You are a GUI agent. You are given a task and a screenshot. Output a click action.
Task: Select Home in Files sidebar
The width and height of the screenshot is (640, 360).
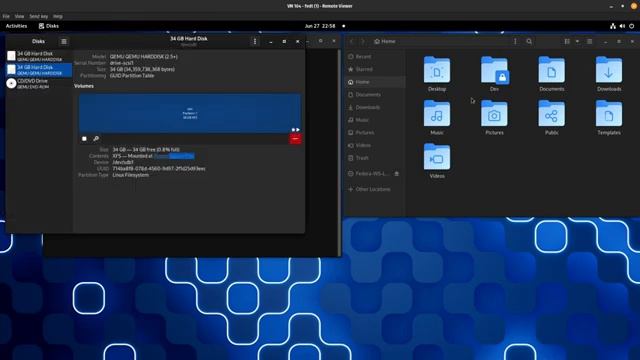375,82
